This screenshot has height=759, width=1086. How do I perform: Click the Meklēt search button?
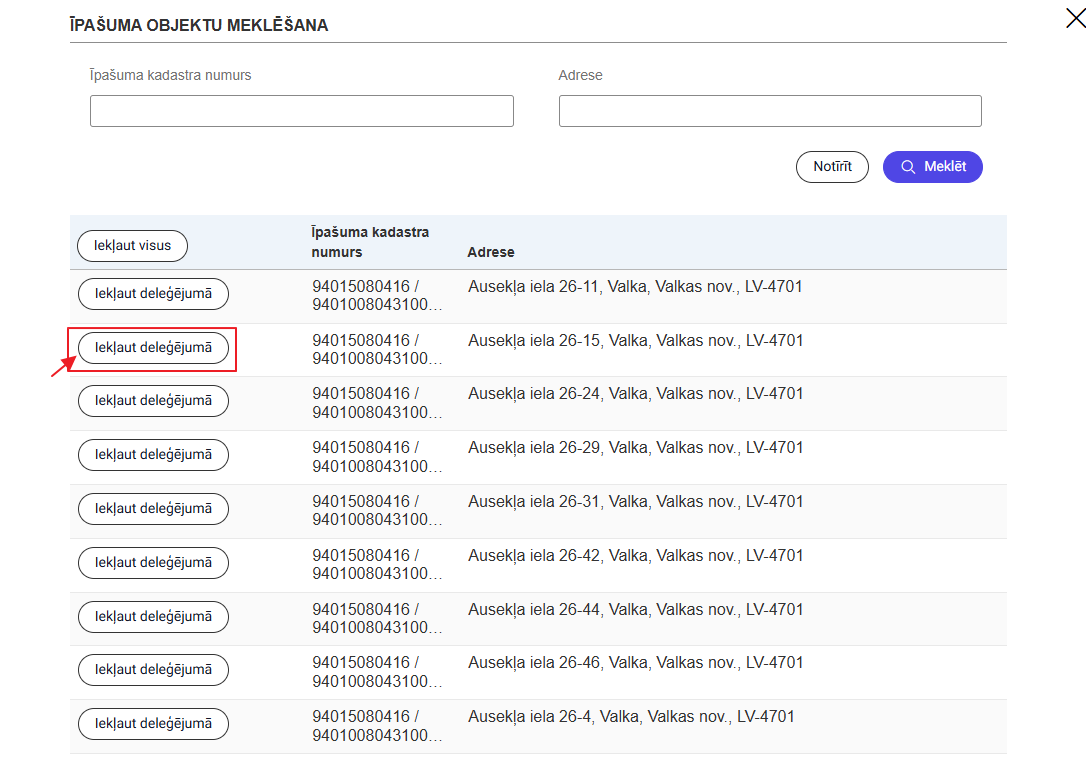pyautogui.click(x=932, y=167)
